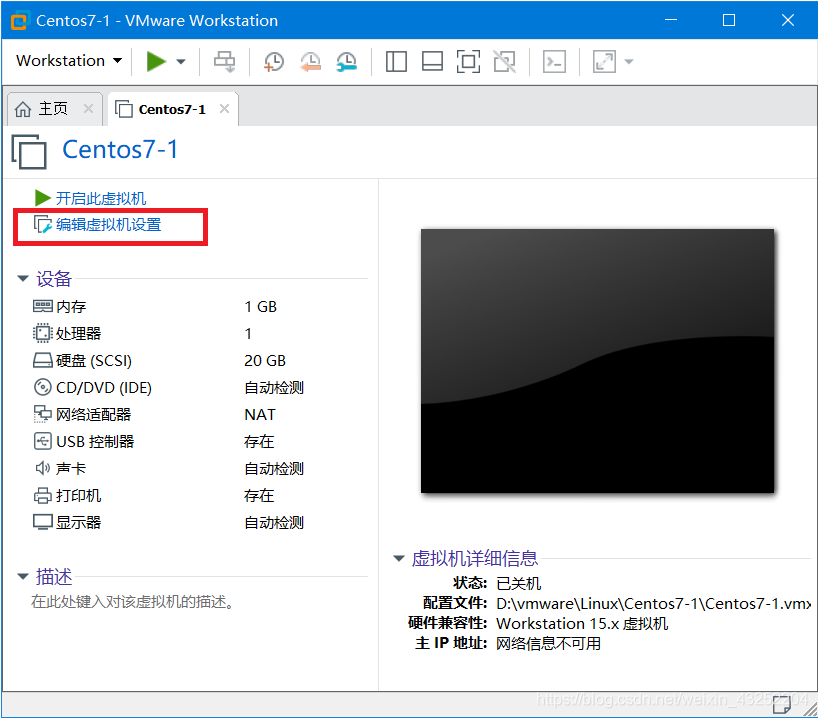Click the send Ctrl+Alt+Del toolbar icon
The height and width of the screenshot is (718, 818).
click(x=224, y=62)
